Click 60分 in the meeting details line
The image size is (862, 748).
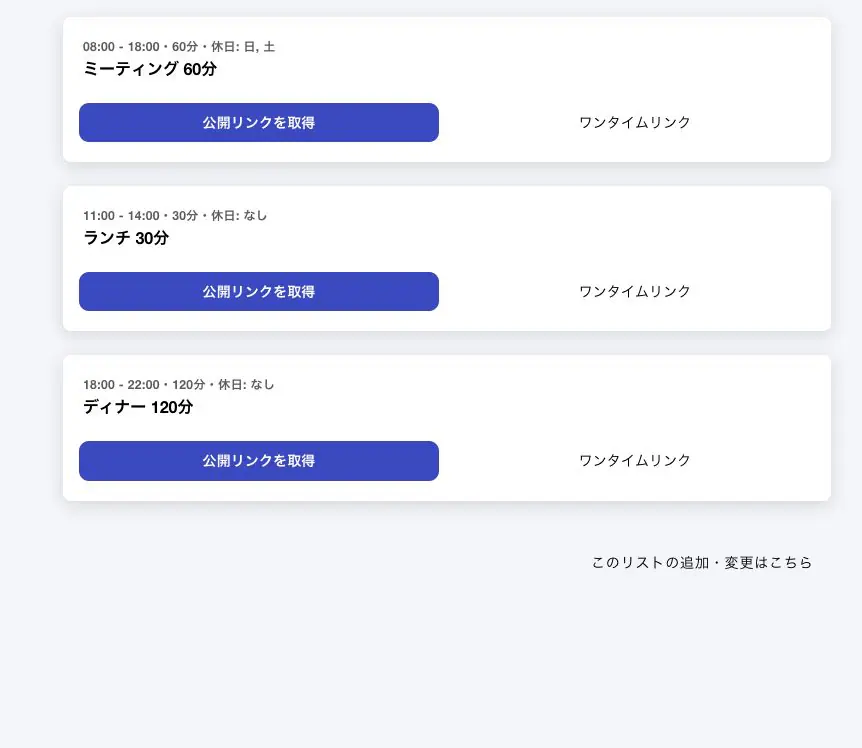[184, 47]
